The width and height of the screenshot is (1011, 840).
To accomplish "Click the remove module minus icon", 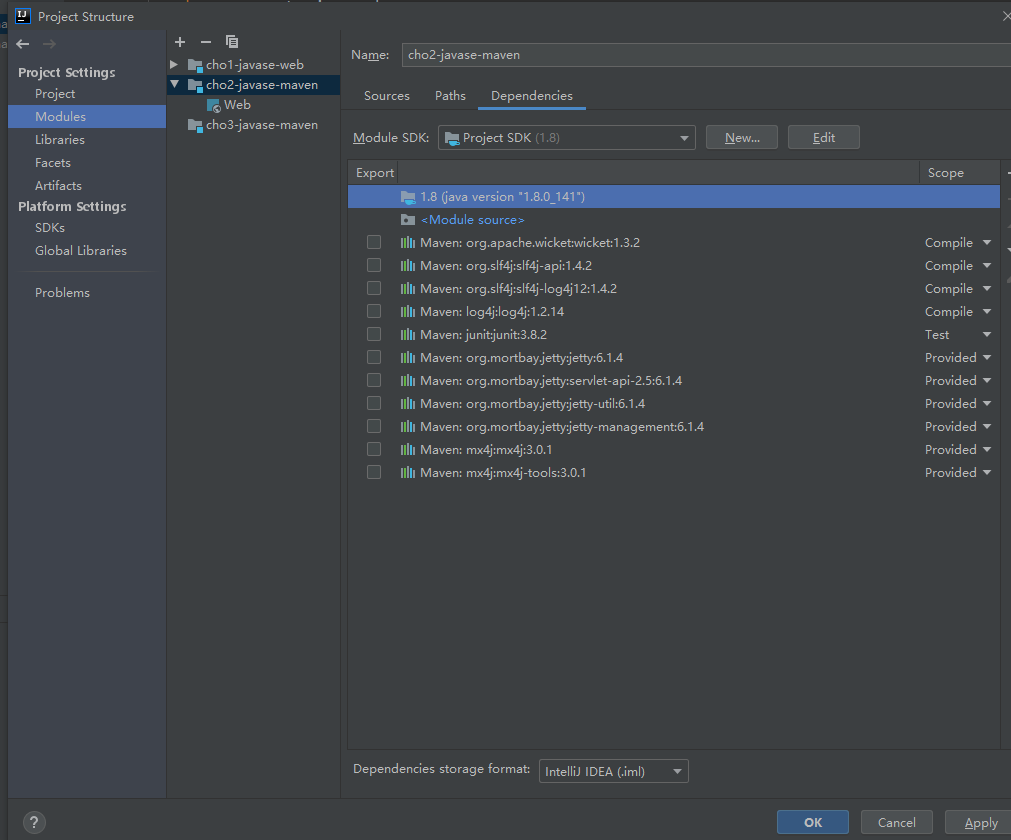I will pyautogui.click(x=206, y=42).
